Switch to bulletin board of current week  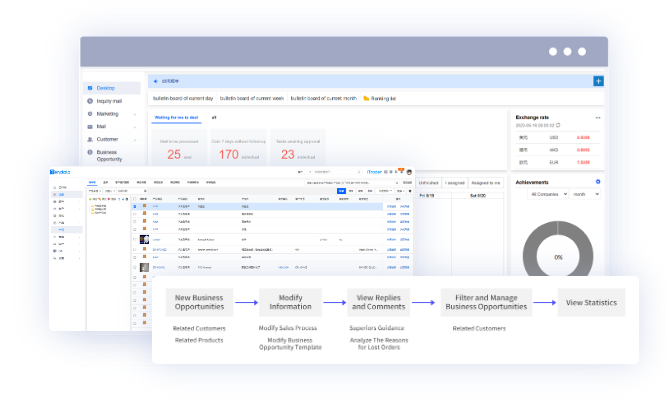(252, 98)
